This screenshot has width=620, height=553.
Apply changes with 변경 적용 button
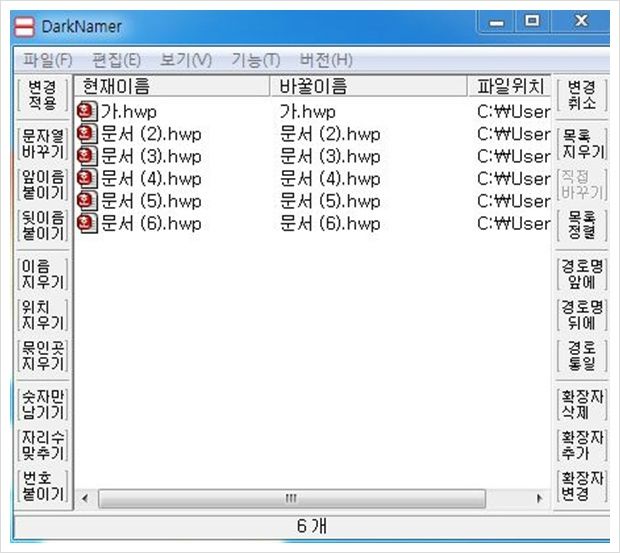[x=43, y=95]
